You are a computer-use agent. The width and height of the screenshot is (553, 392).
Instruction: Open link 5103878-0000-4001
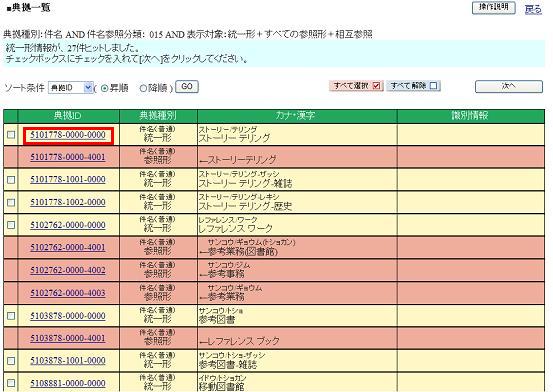click(x=68, y=338)
